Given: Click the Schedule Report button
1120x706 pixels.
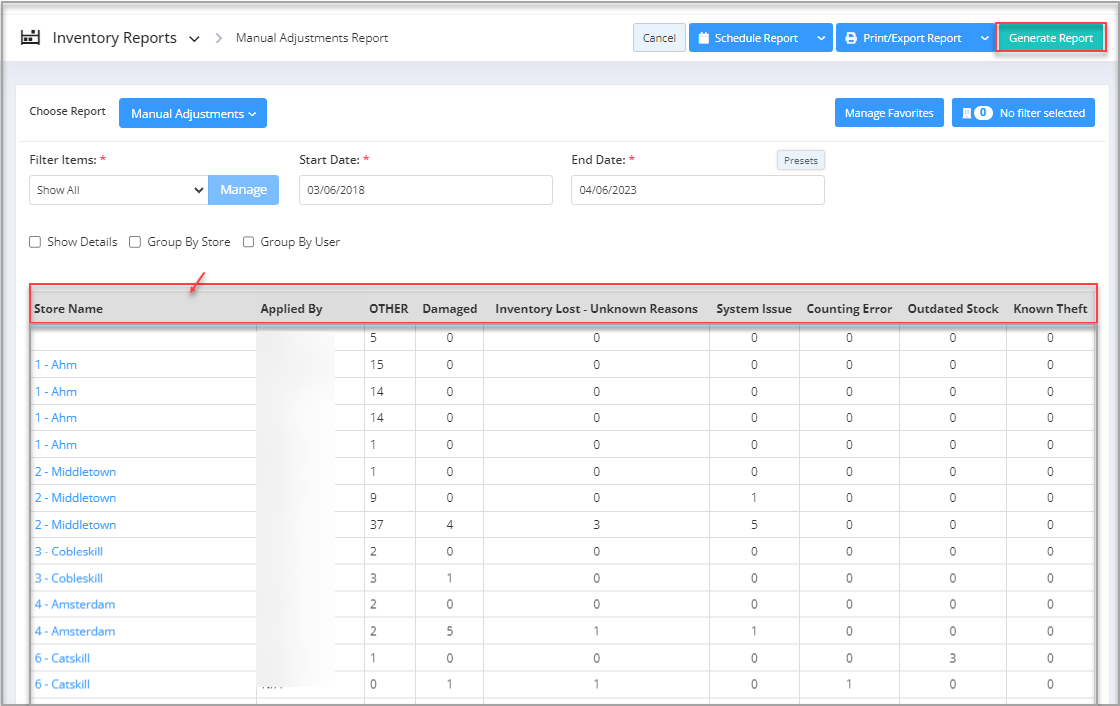Looking at the screenshot, I should pyautogui.click(x=750, y=38).
